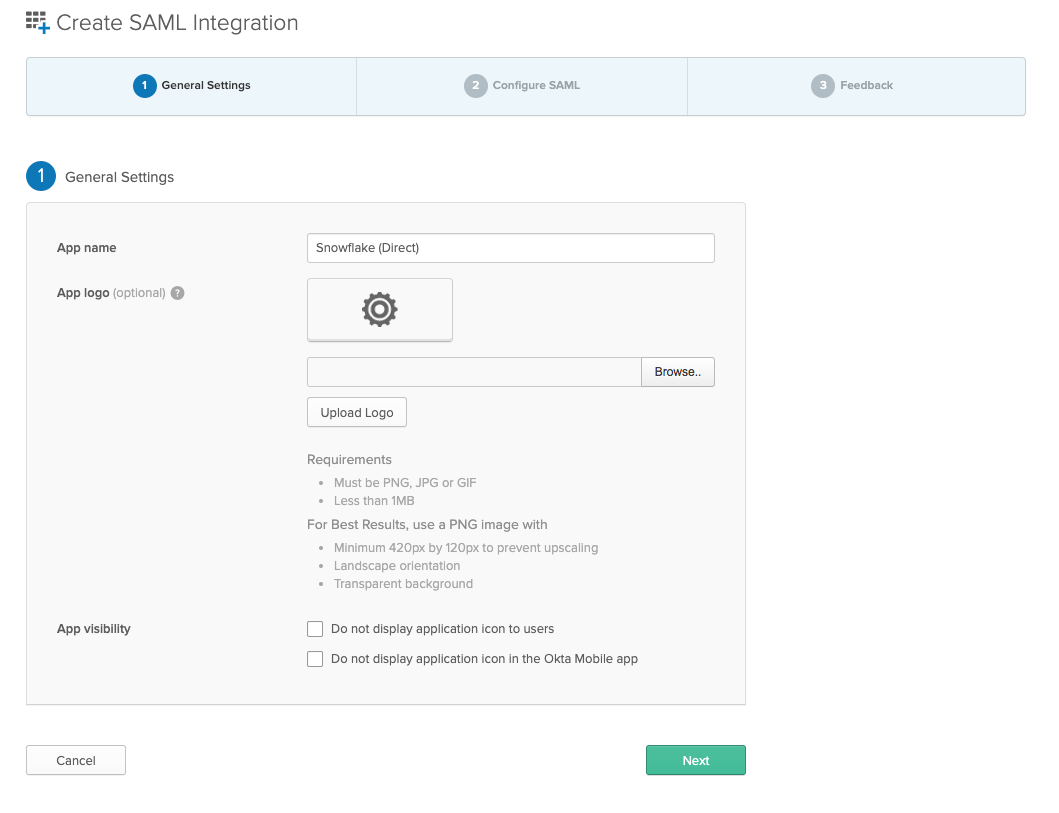Image resolution: width=1059 pixels, height=813 pixels.
Task: Click step 2 circle for Configure SAML
Action: tap(475, 86)
